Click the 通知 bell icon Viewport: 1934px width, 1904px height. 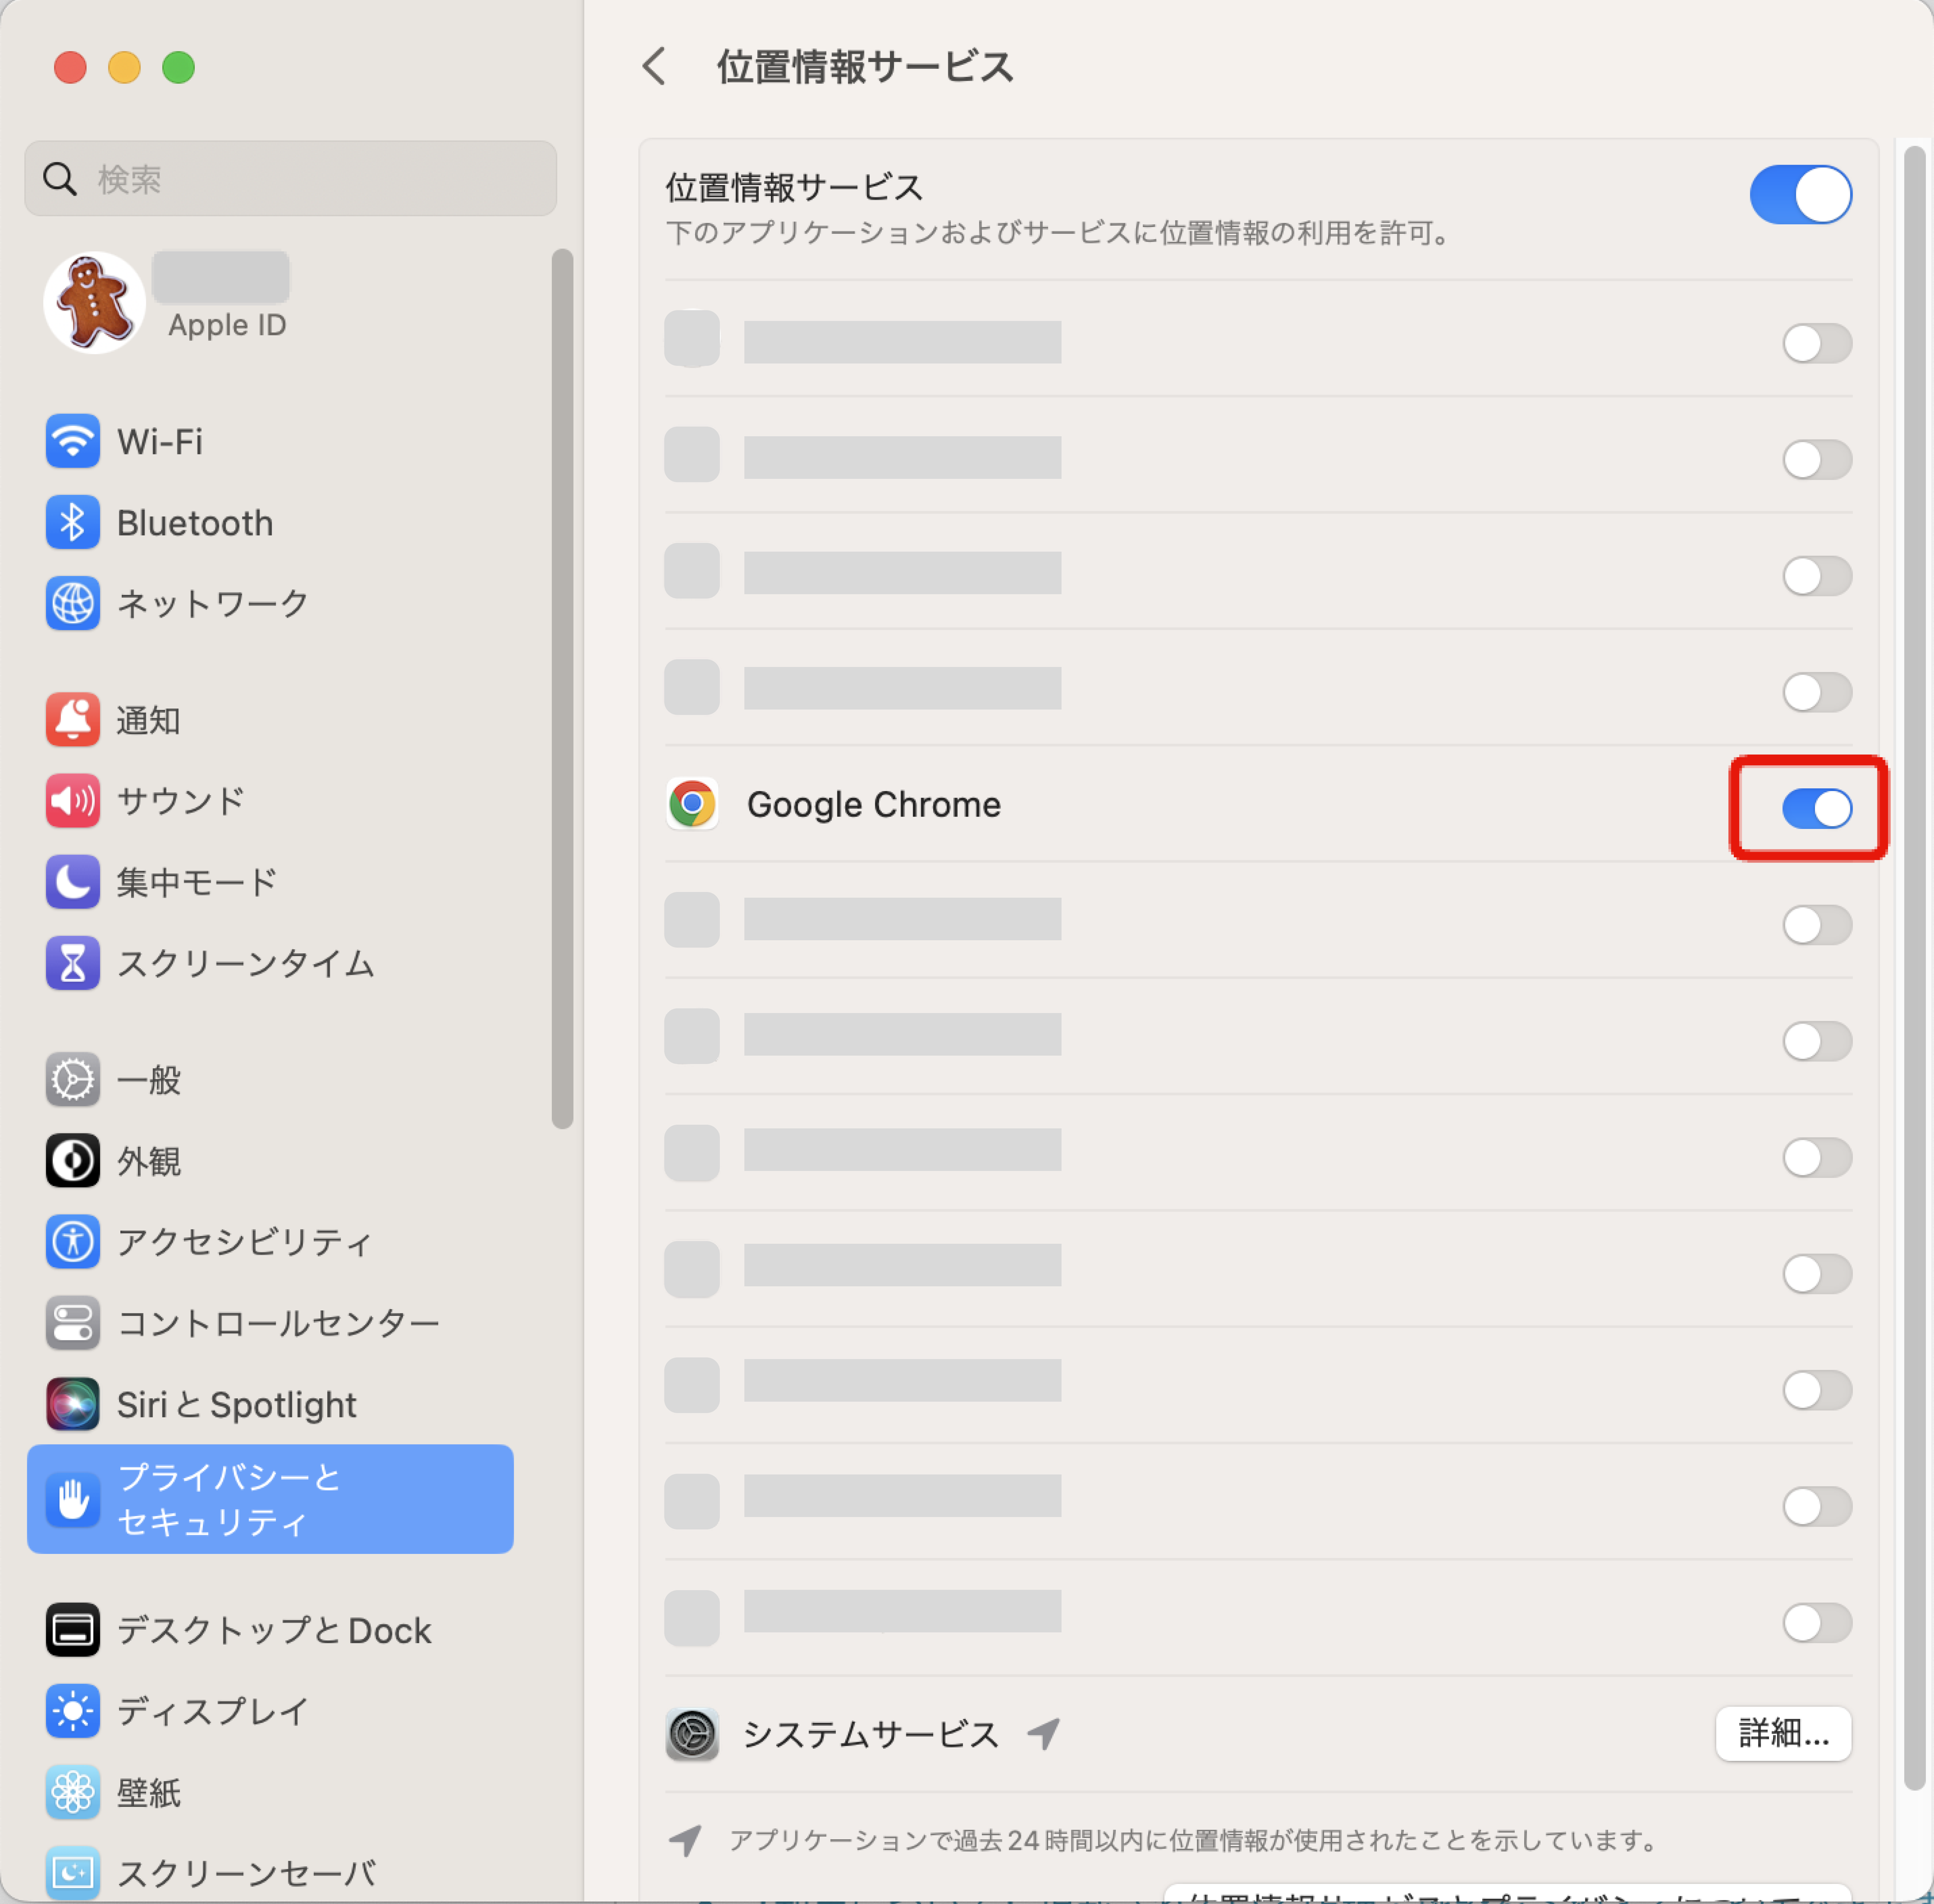(72, 720)
